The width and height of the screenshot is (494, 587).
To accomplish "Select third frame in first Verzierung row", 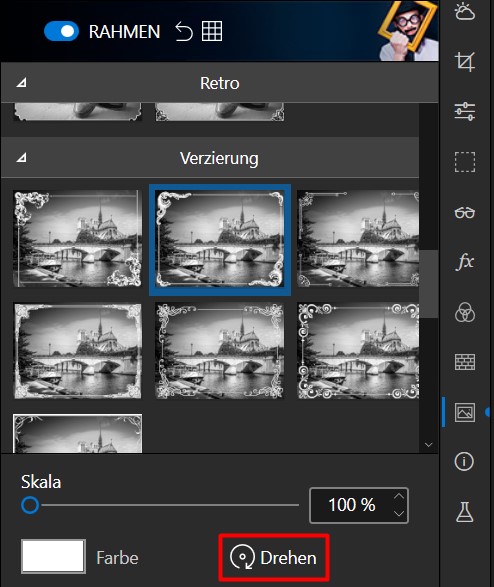I will [x=358, y=238].
